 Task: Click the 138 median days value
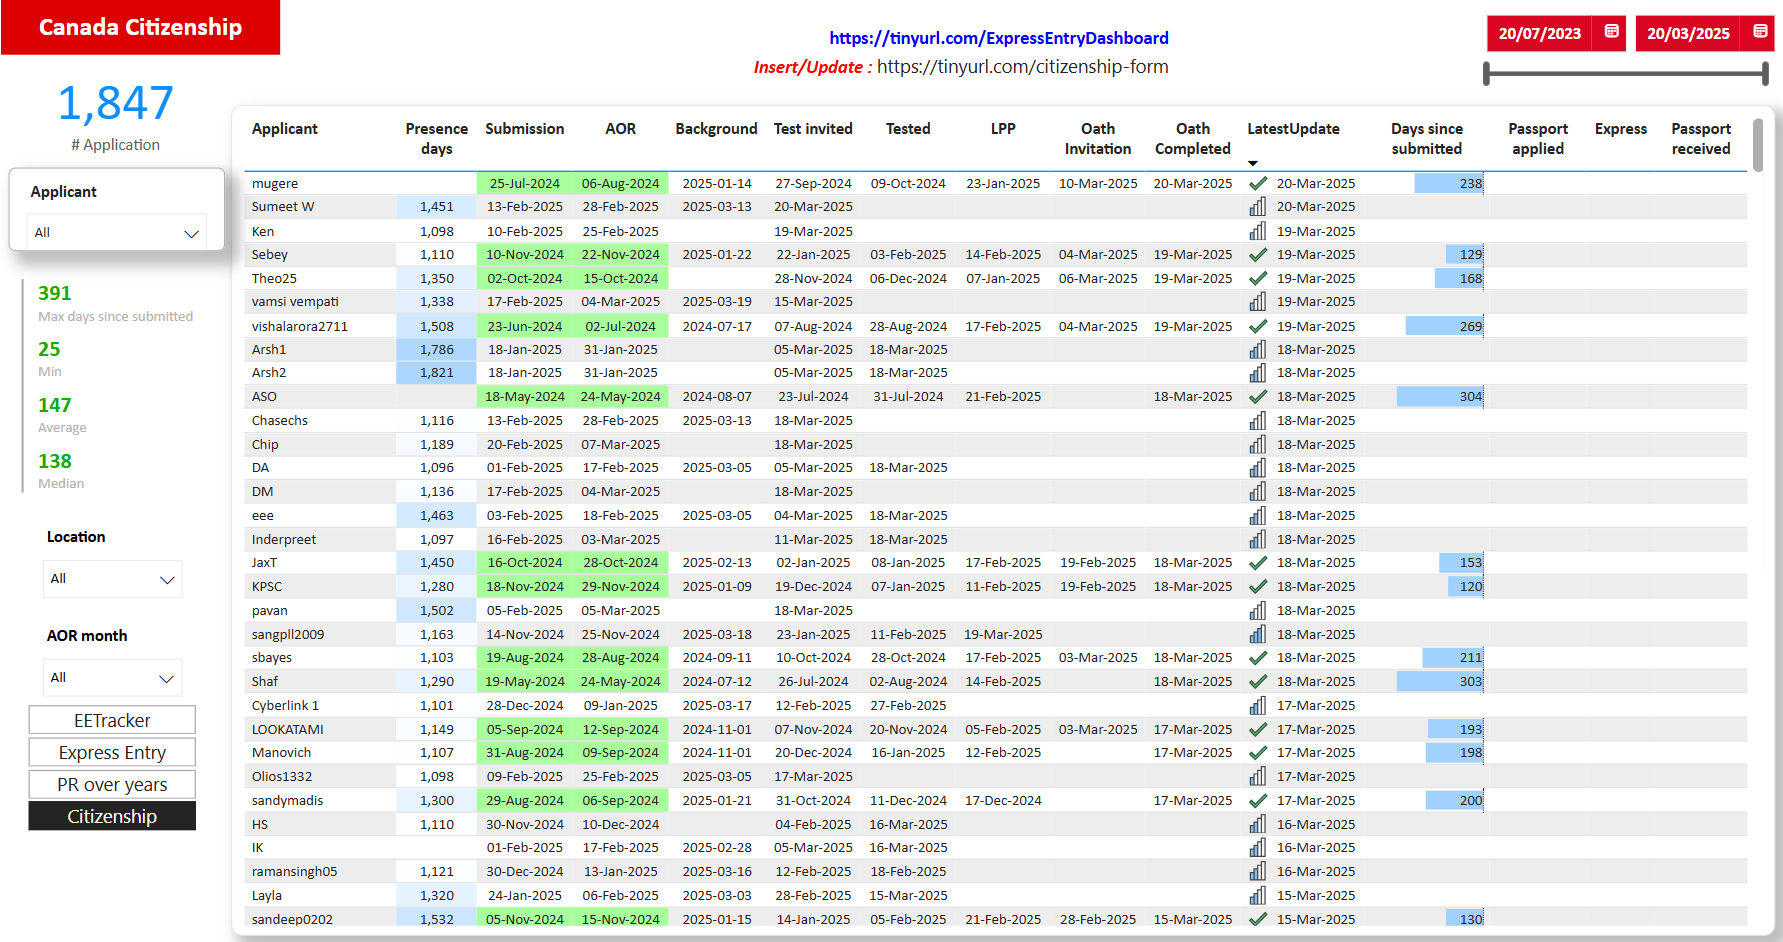55,461
